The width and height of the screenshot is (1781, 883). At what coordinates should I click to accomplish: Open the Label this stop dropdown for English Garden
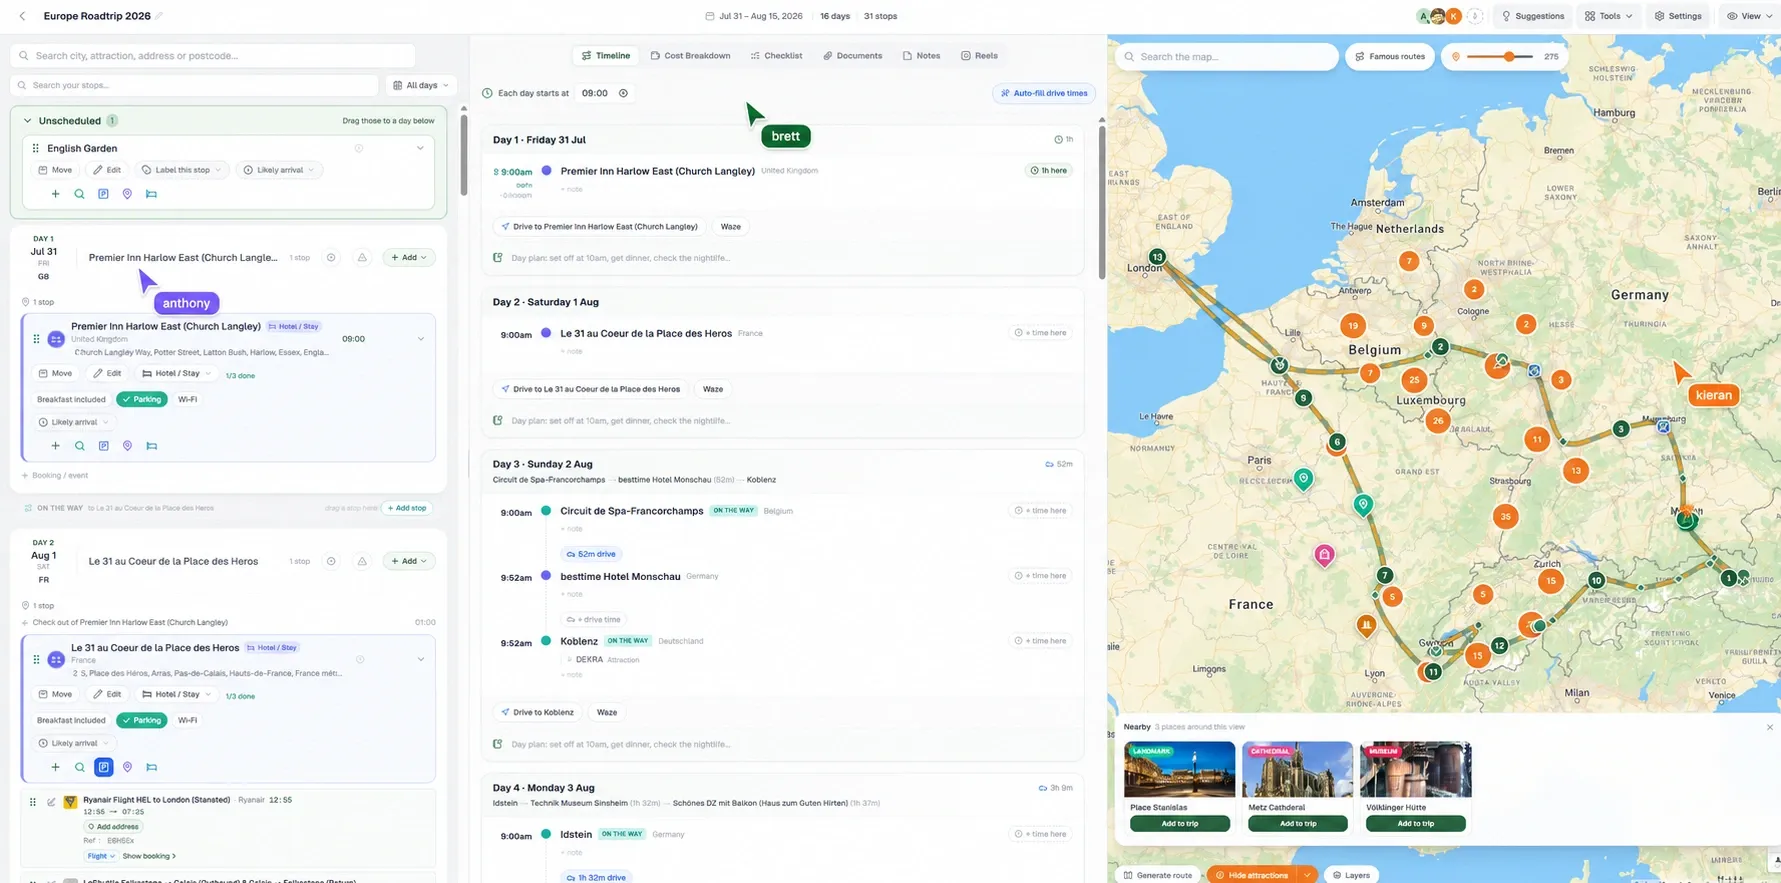183,170
